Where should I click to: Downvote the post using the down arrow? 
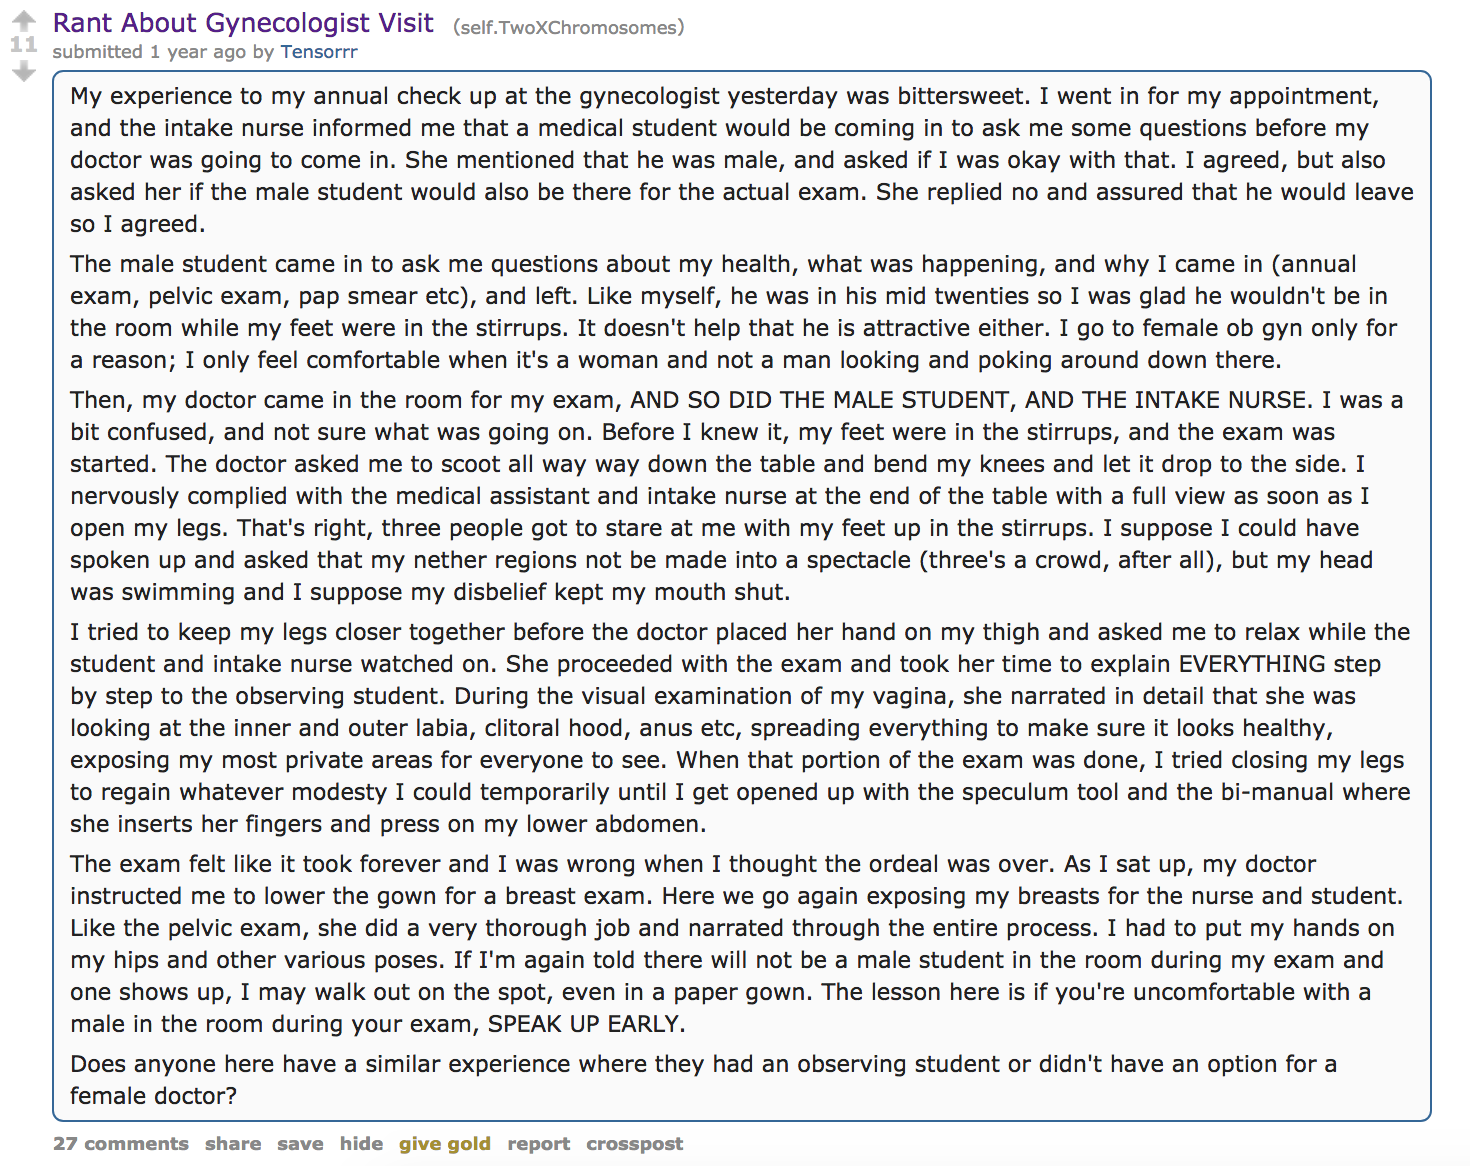coord(23,71)
